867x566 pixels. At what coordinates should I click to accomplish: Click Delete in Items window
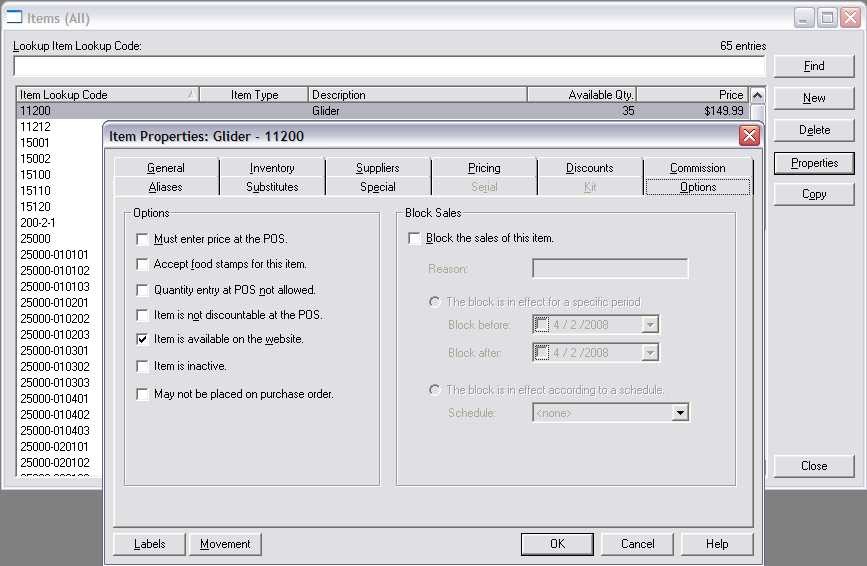point(814,130)
